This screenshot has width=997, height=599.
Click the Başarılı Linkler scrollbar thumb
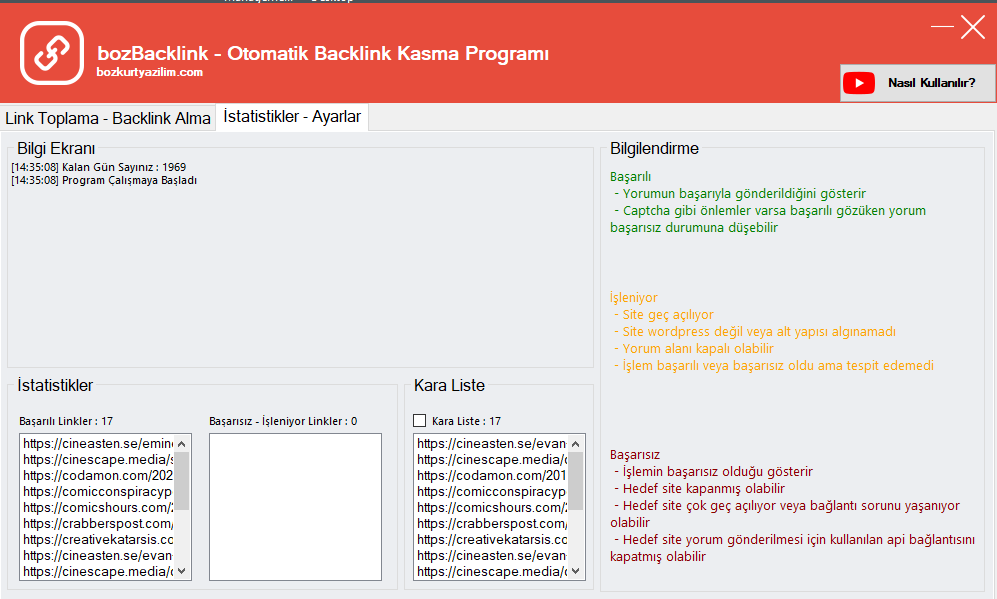point(182,481)
